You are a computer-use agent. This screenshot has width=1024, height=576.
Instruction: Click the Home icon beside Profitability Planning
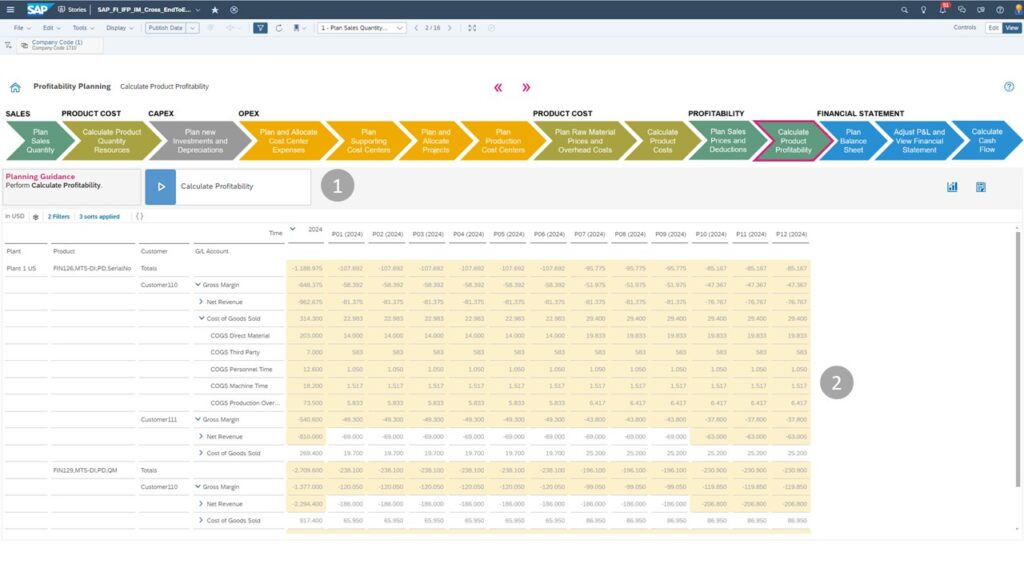click(x=15, y=87)
